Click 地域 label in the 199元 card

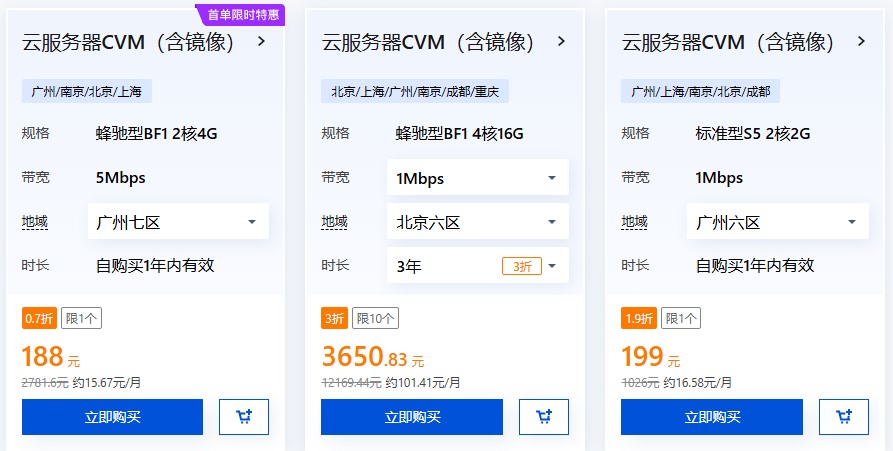(x=634, y=222)
